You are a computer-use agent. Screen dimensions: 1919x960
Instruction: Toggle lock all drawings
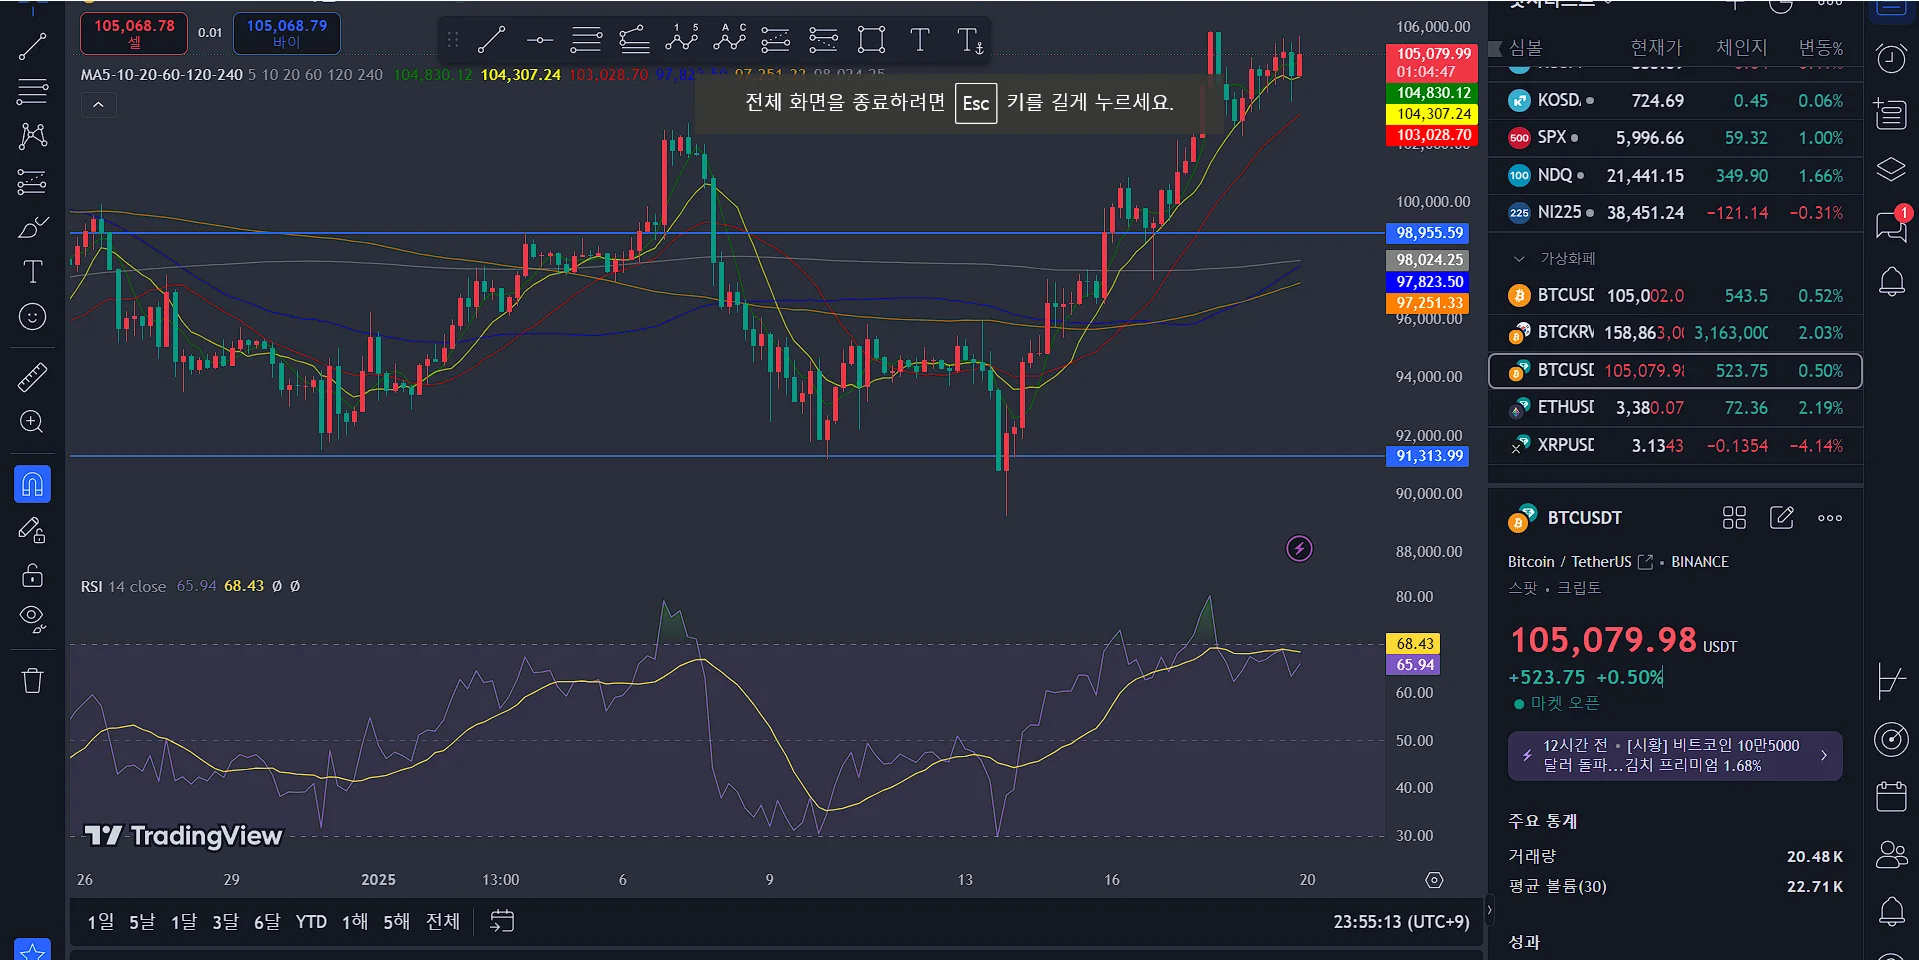pos(32,575)
